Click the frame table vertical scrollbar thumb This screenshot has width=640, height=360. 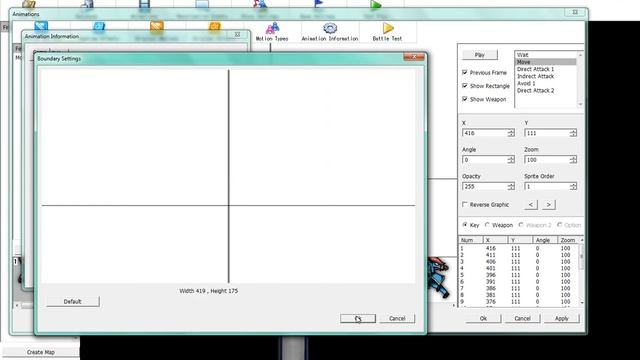[x=582, y=257]
